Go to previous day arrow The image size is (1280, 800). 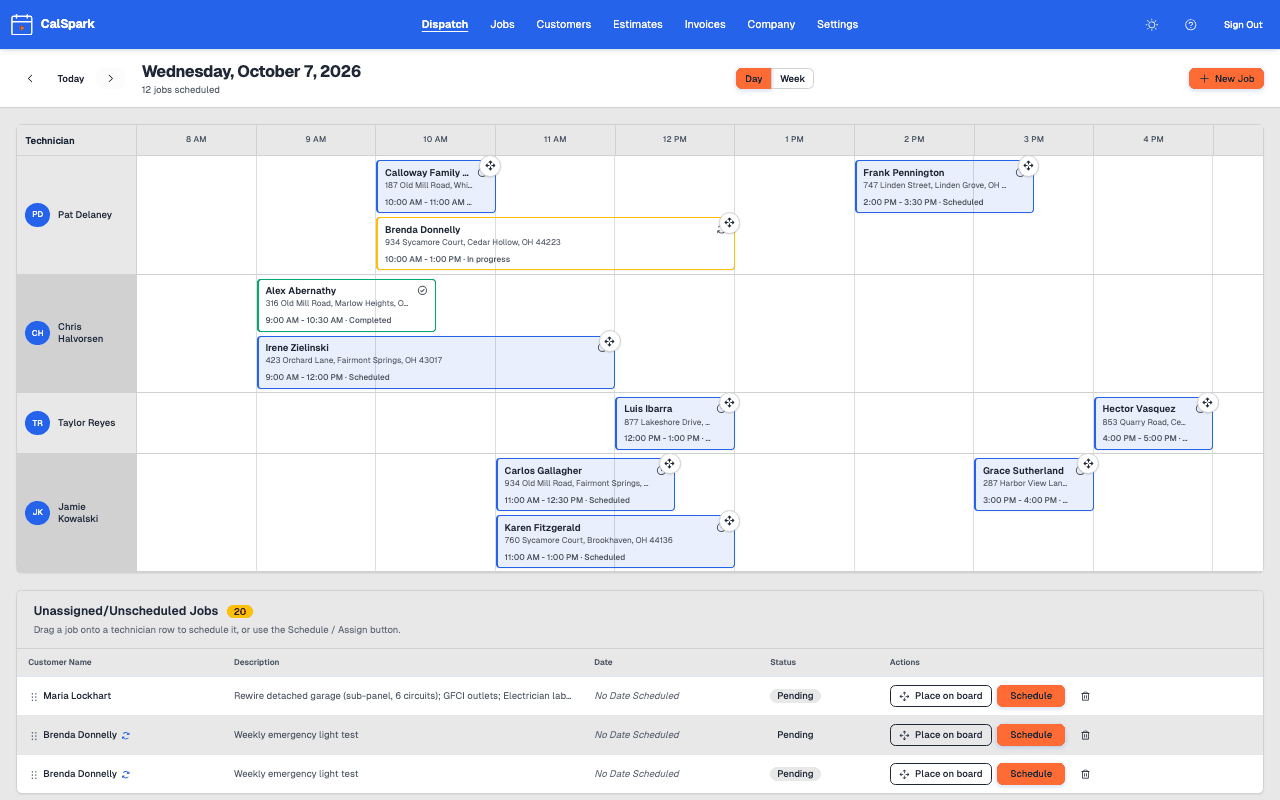30,78
